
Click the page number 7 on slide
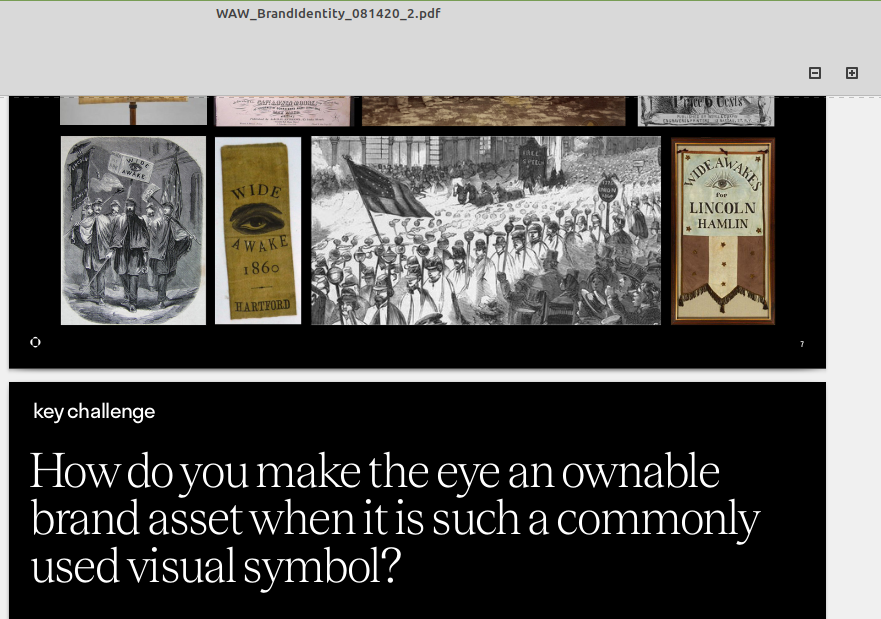tap(802, 344)
